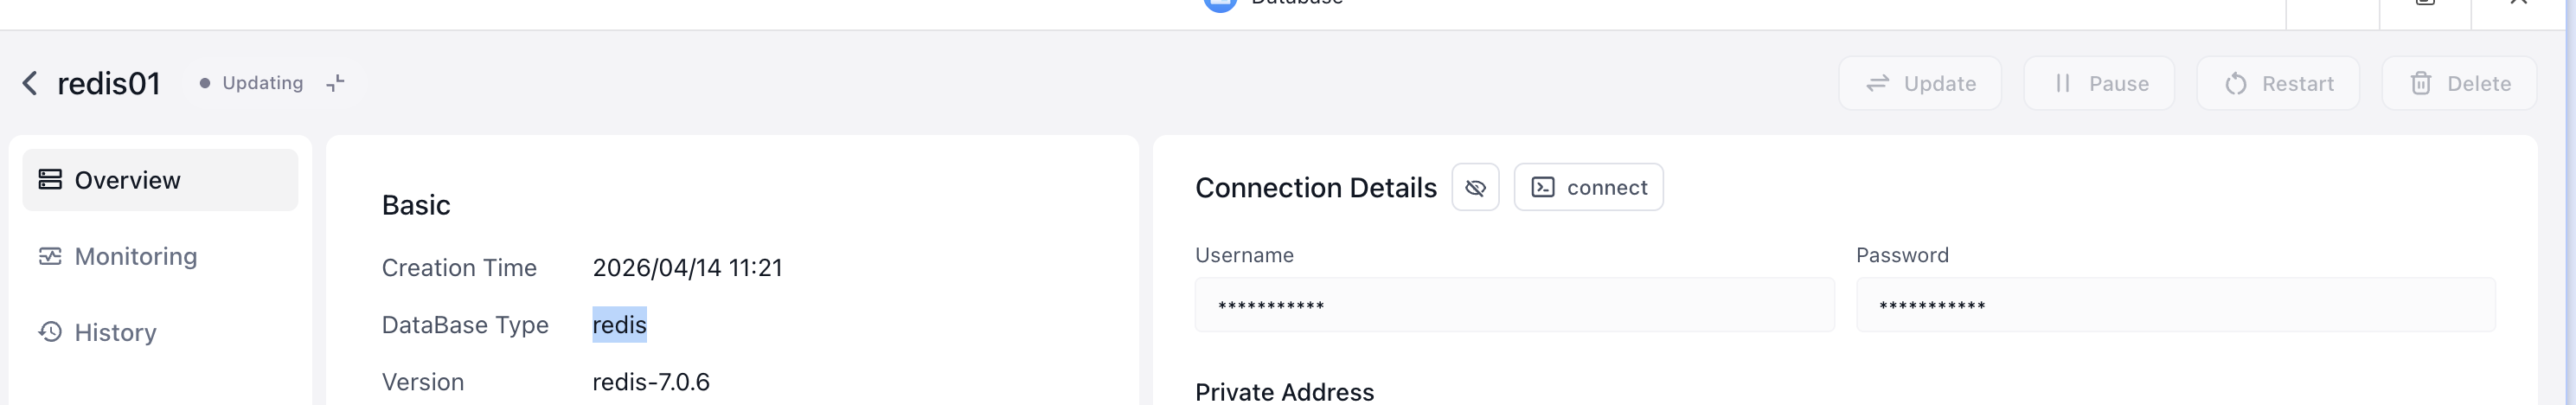Click the back arrow beside redis01
Screen dimensions: 2576x405
click(30, 84)
